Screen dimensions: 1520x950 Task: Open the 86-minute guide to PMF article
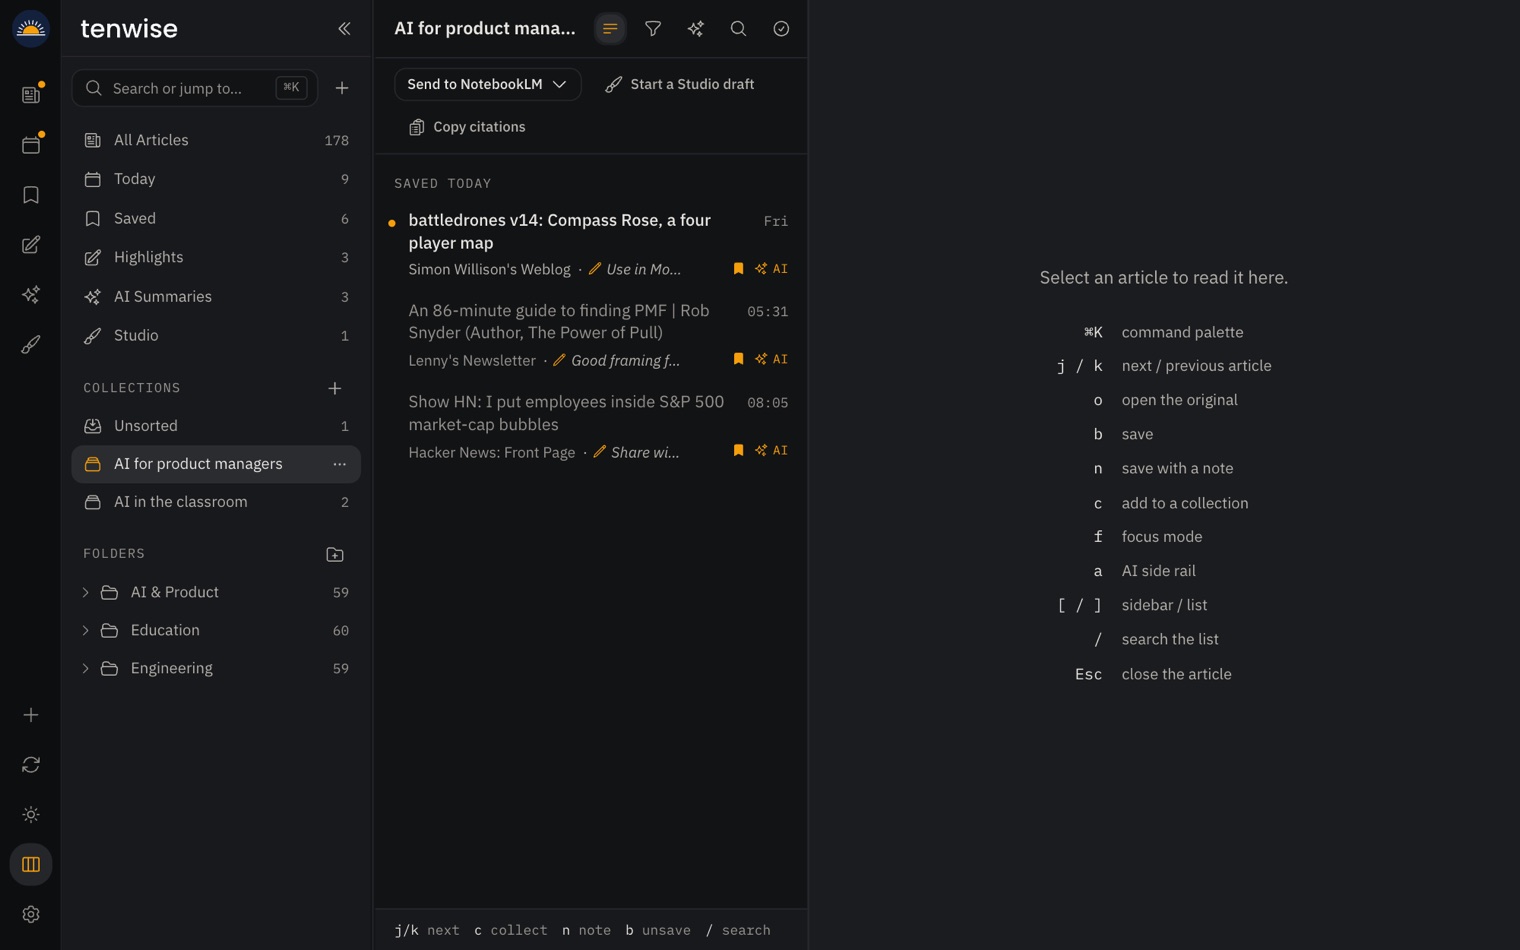click(591, 335)
